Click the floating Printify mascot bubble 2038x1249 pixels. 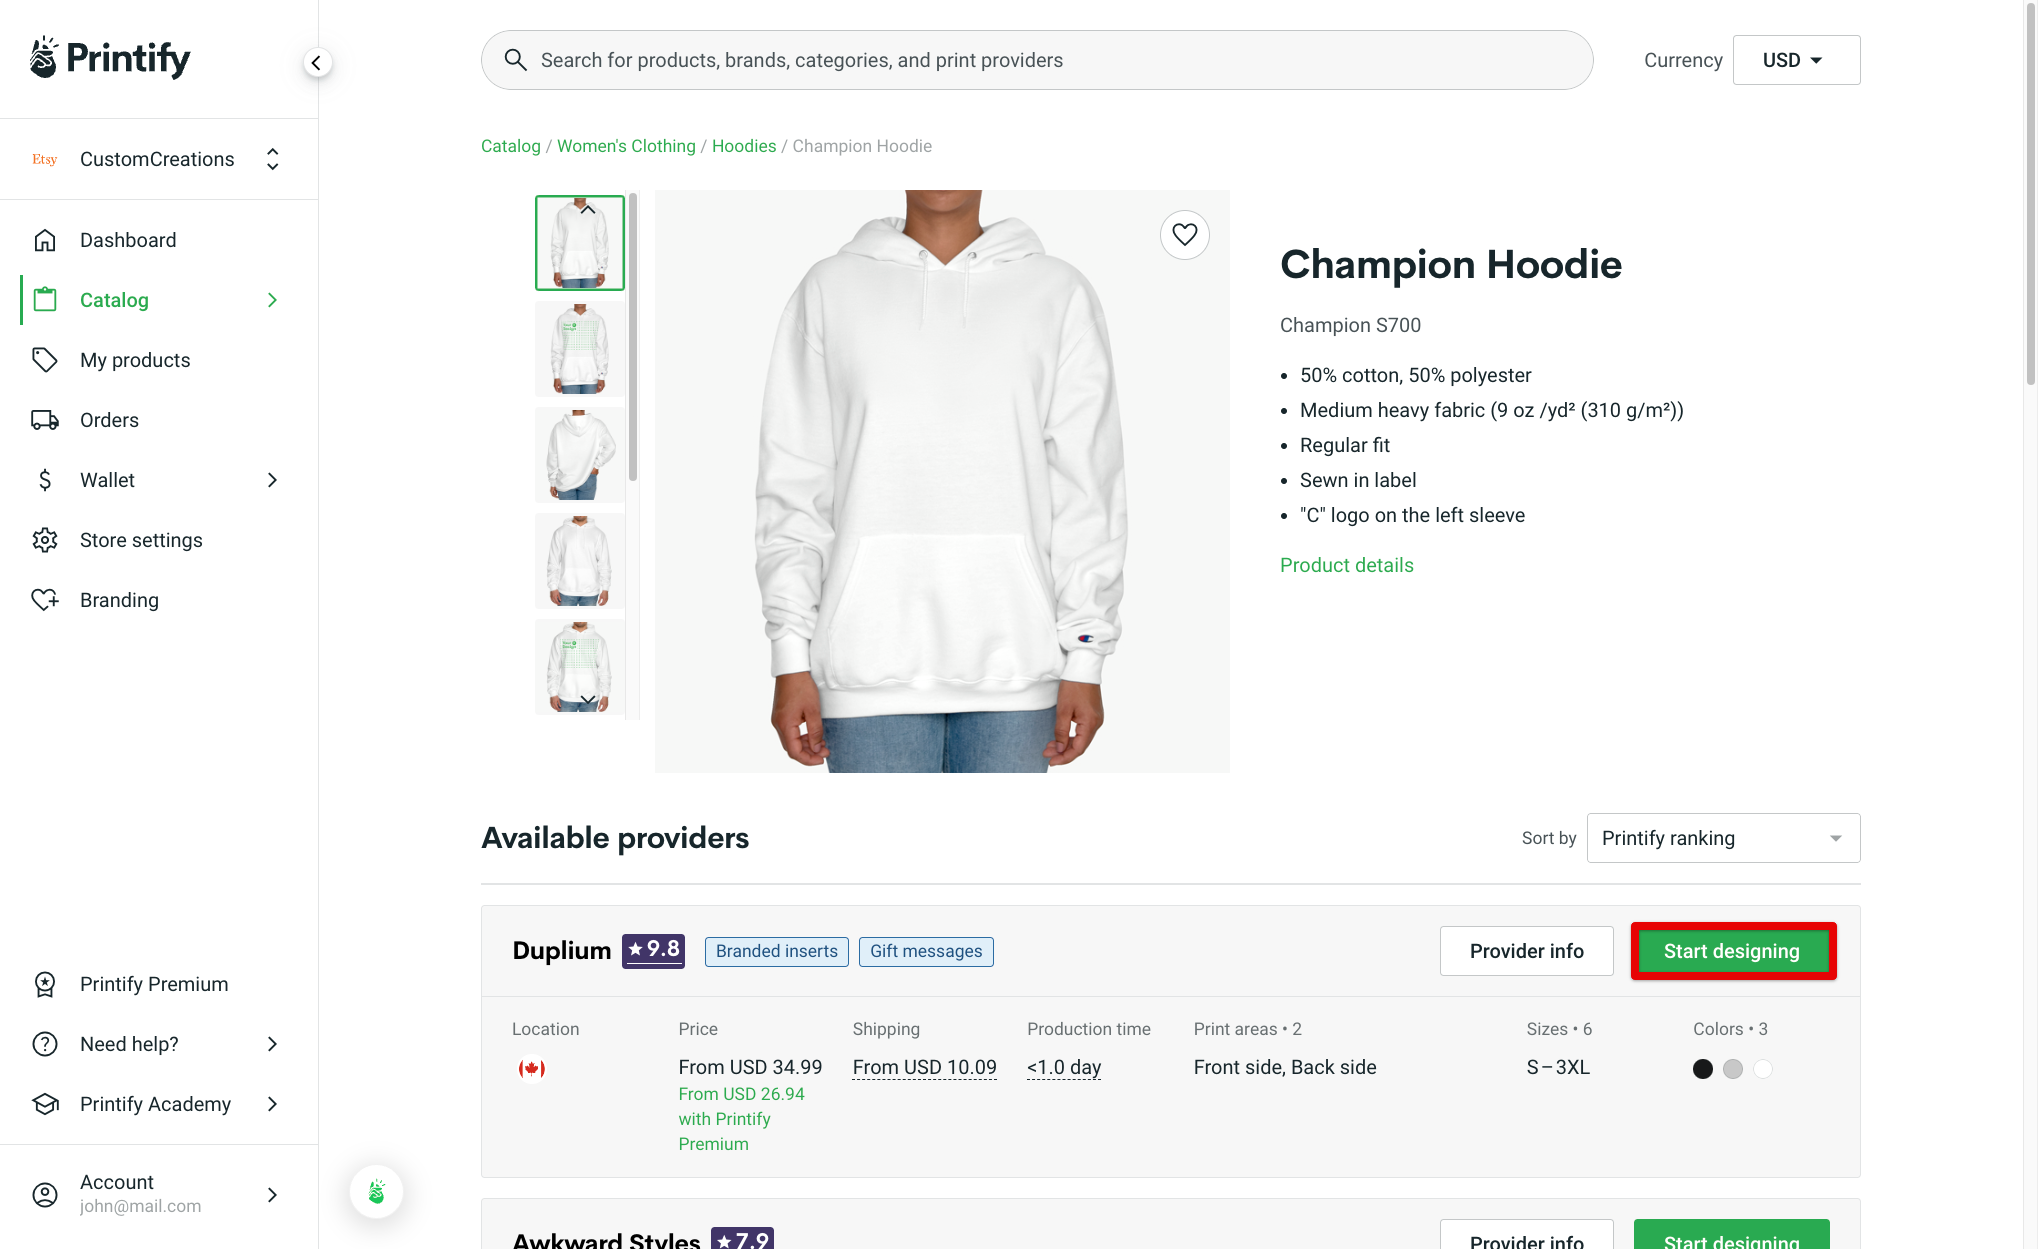click(376, 1191)
